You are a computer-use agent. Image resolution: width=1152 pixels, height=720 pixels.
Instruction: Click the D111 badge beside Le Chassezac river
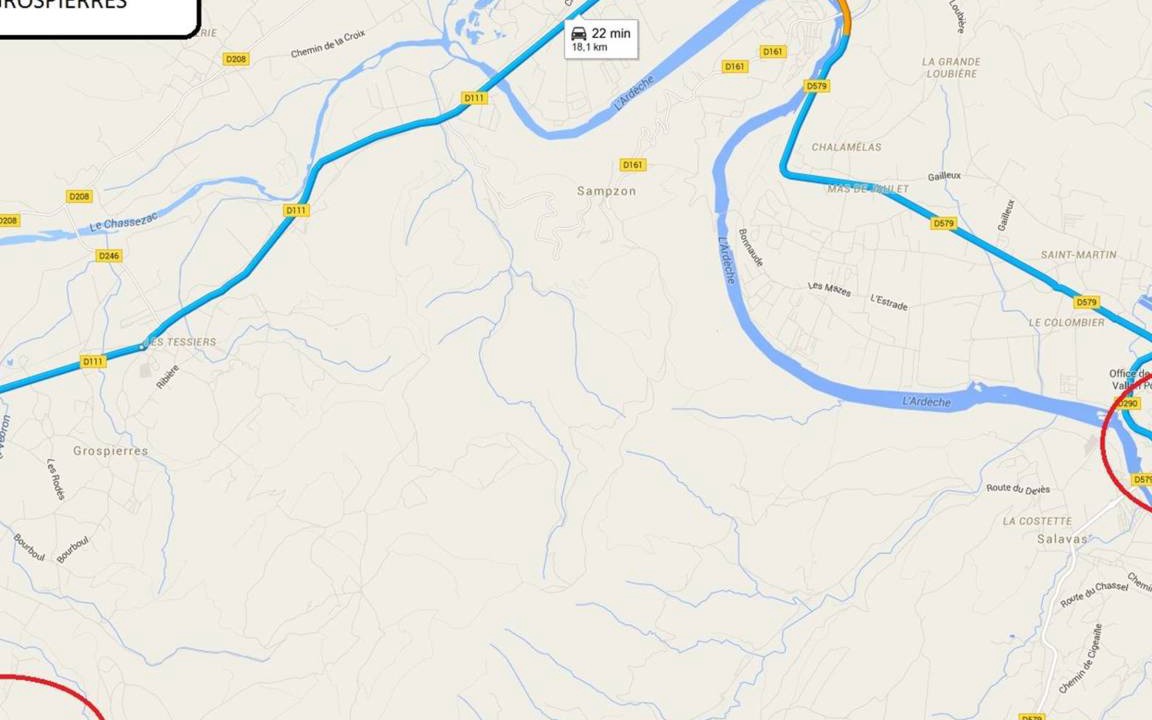click(x=296, y=210)
